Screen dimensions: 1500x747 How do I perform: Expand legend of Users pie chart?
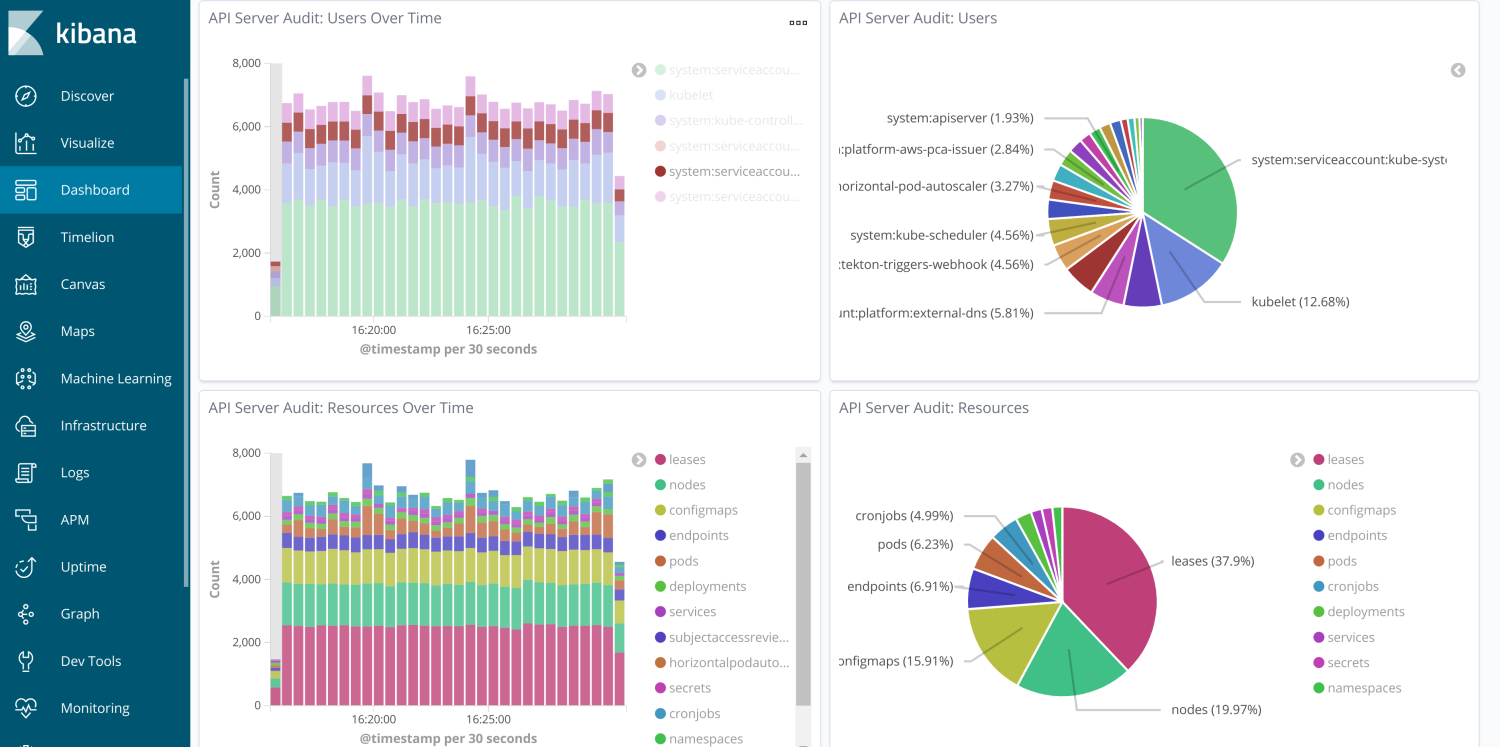click(1458, 70)
